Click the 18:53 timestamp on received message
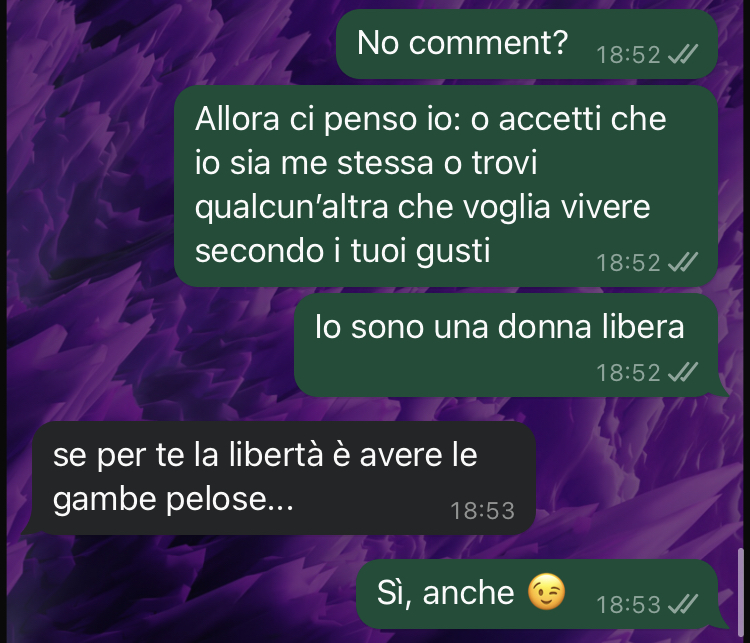 [482, 510]
